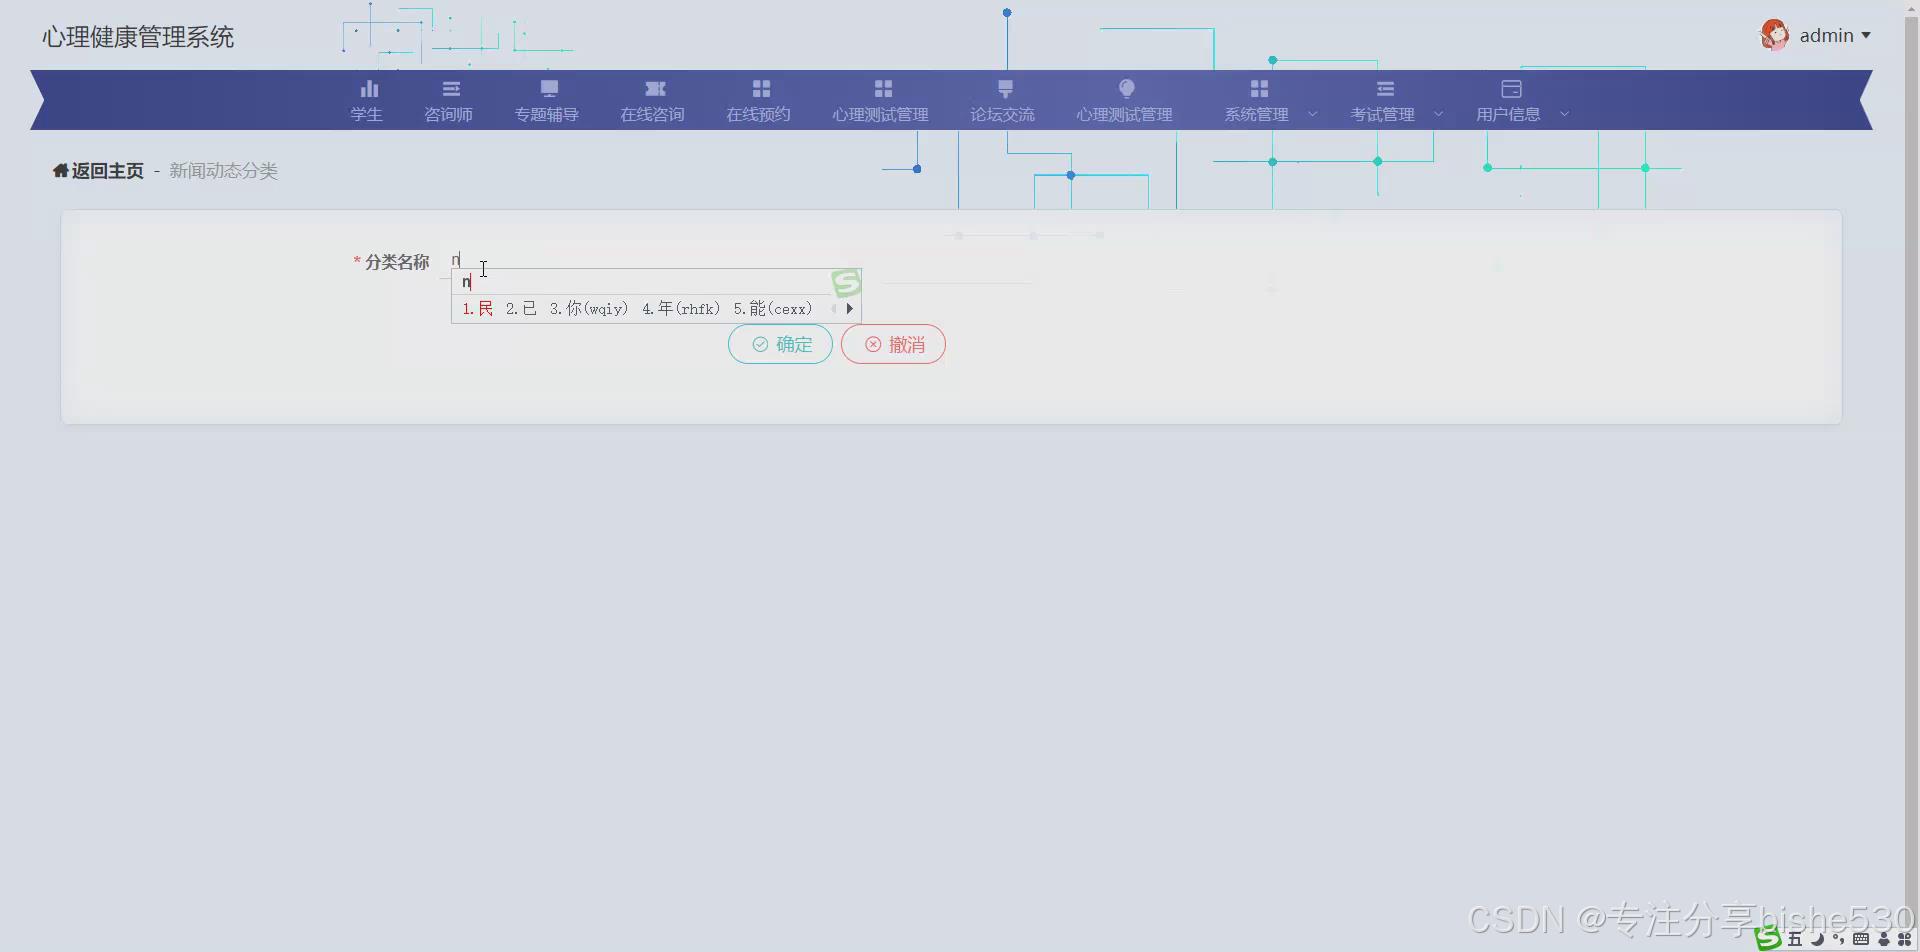Open 在线预约 in the nav bar

pyautogui.click(x=758, y=101)
